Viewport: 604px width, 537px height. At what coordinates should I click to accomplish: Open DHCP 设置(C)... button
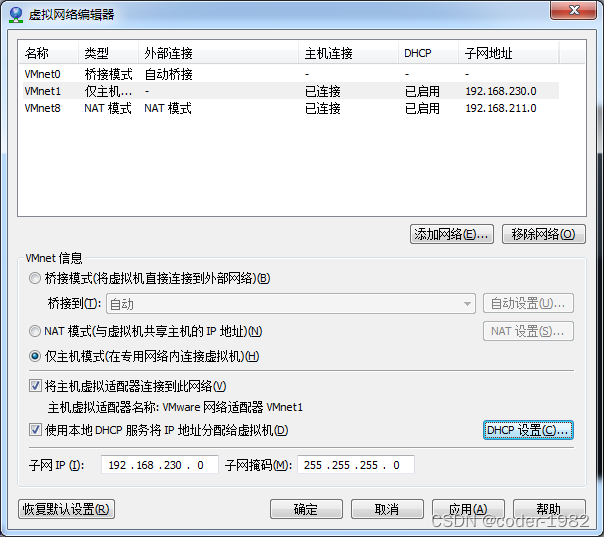point(528,430)
